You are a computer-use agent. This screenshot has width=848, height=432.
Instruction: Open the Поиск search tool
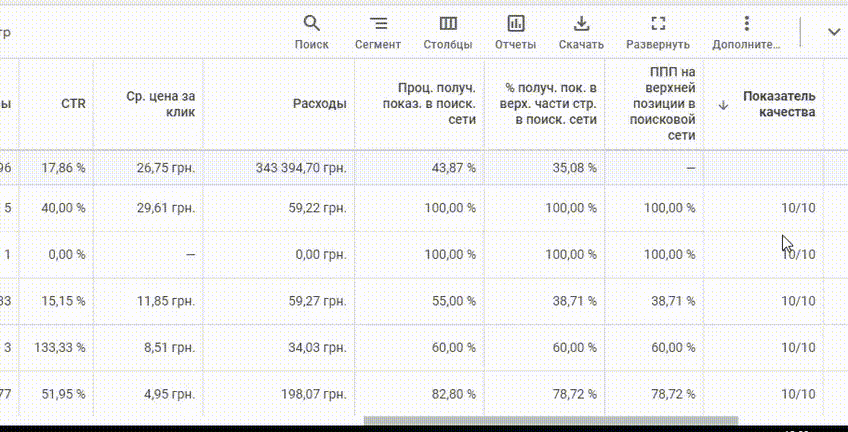tap(312, 32)
